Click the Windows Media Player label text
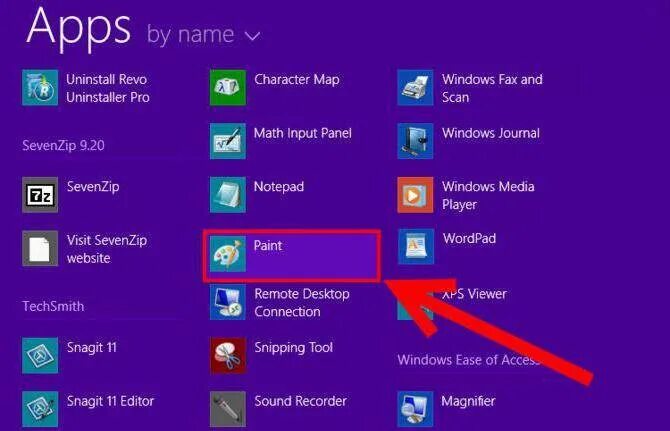 [x=488, y=195]
